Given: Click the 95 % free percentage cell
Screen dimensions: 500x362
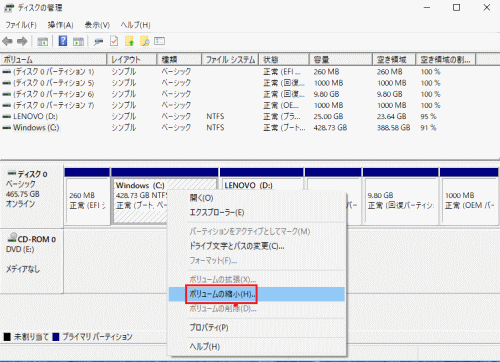Looking at the screenshot, I should (x=428, y=117).
